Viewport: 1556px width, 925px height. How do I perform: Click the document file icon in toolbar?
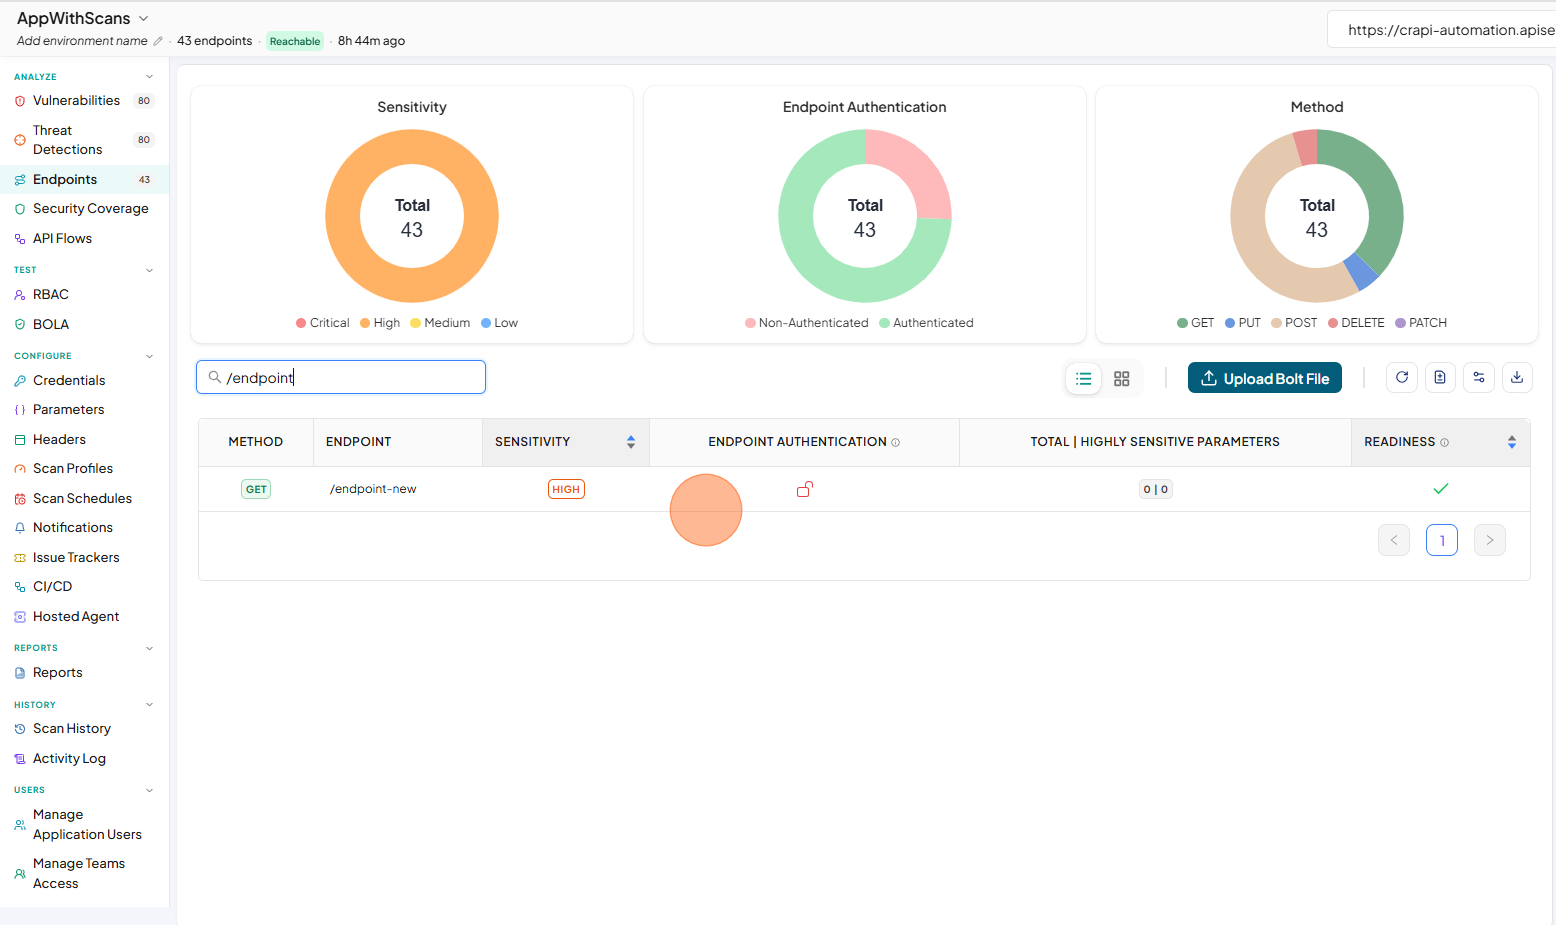click(1440, 378)
